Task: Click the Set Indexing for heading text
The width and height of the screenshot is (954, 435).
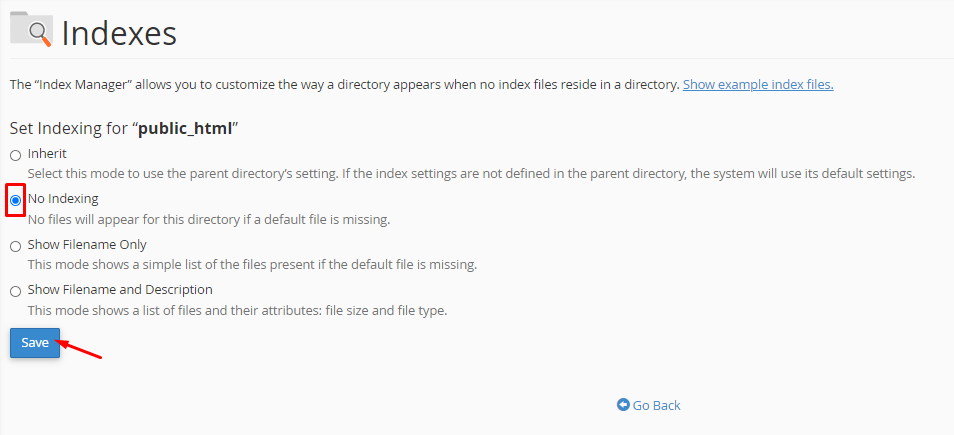Action: tap(69, 128)
